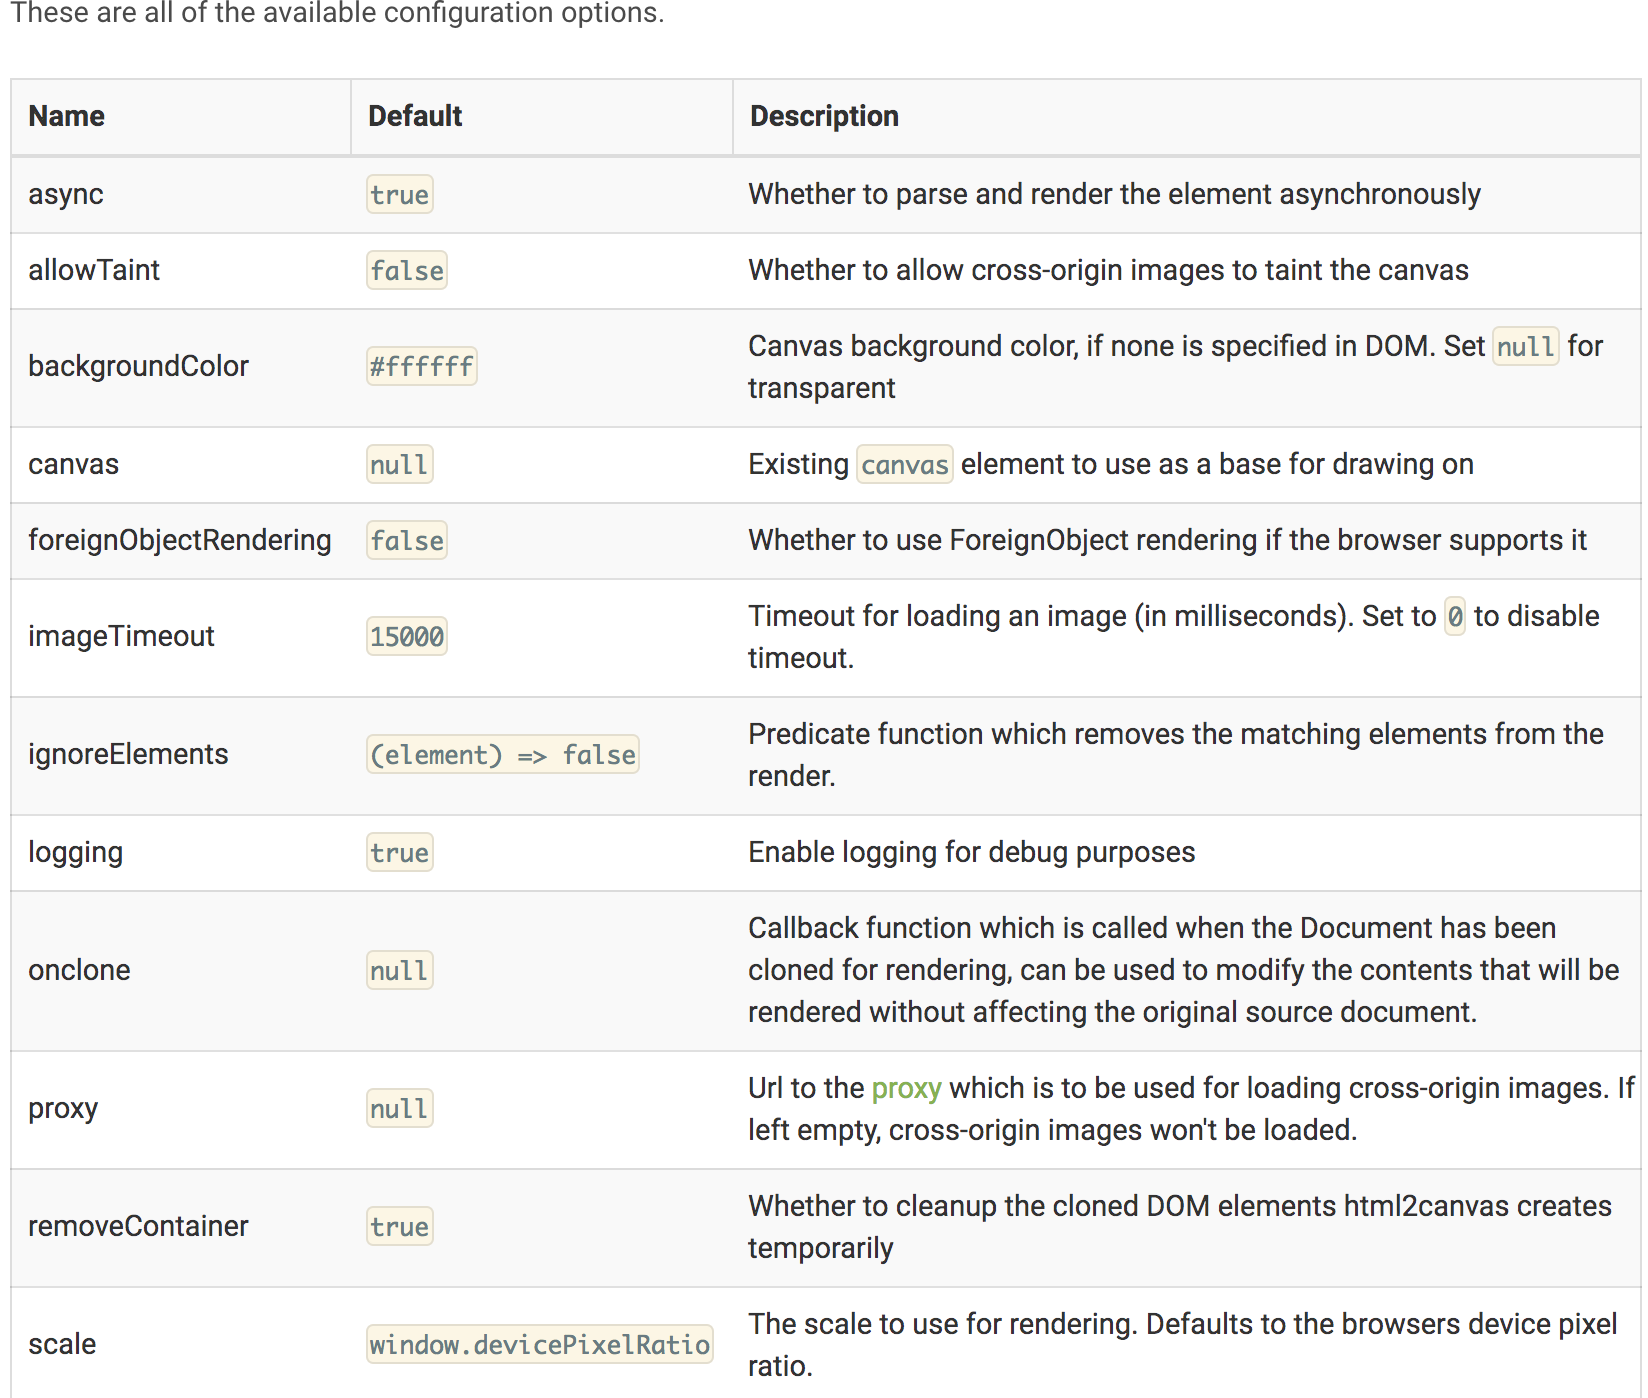This screenshot has width=1648, height=1398.
Task: Click the allowTaint option name
Action: pos(94,270)
